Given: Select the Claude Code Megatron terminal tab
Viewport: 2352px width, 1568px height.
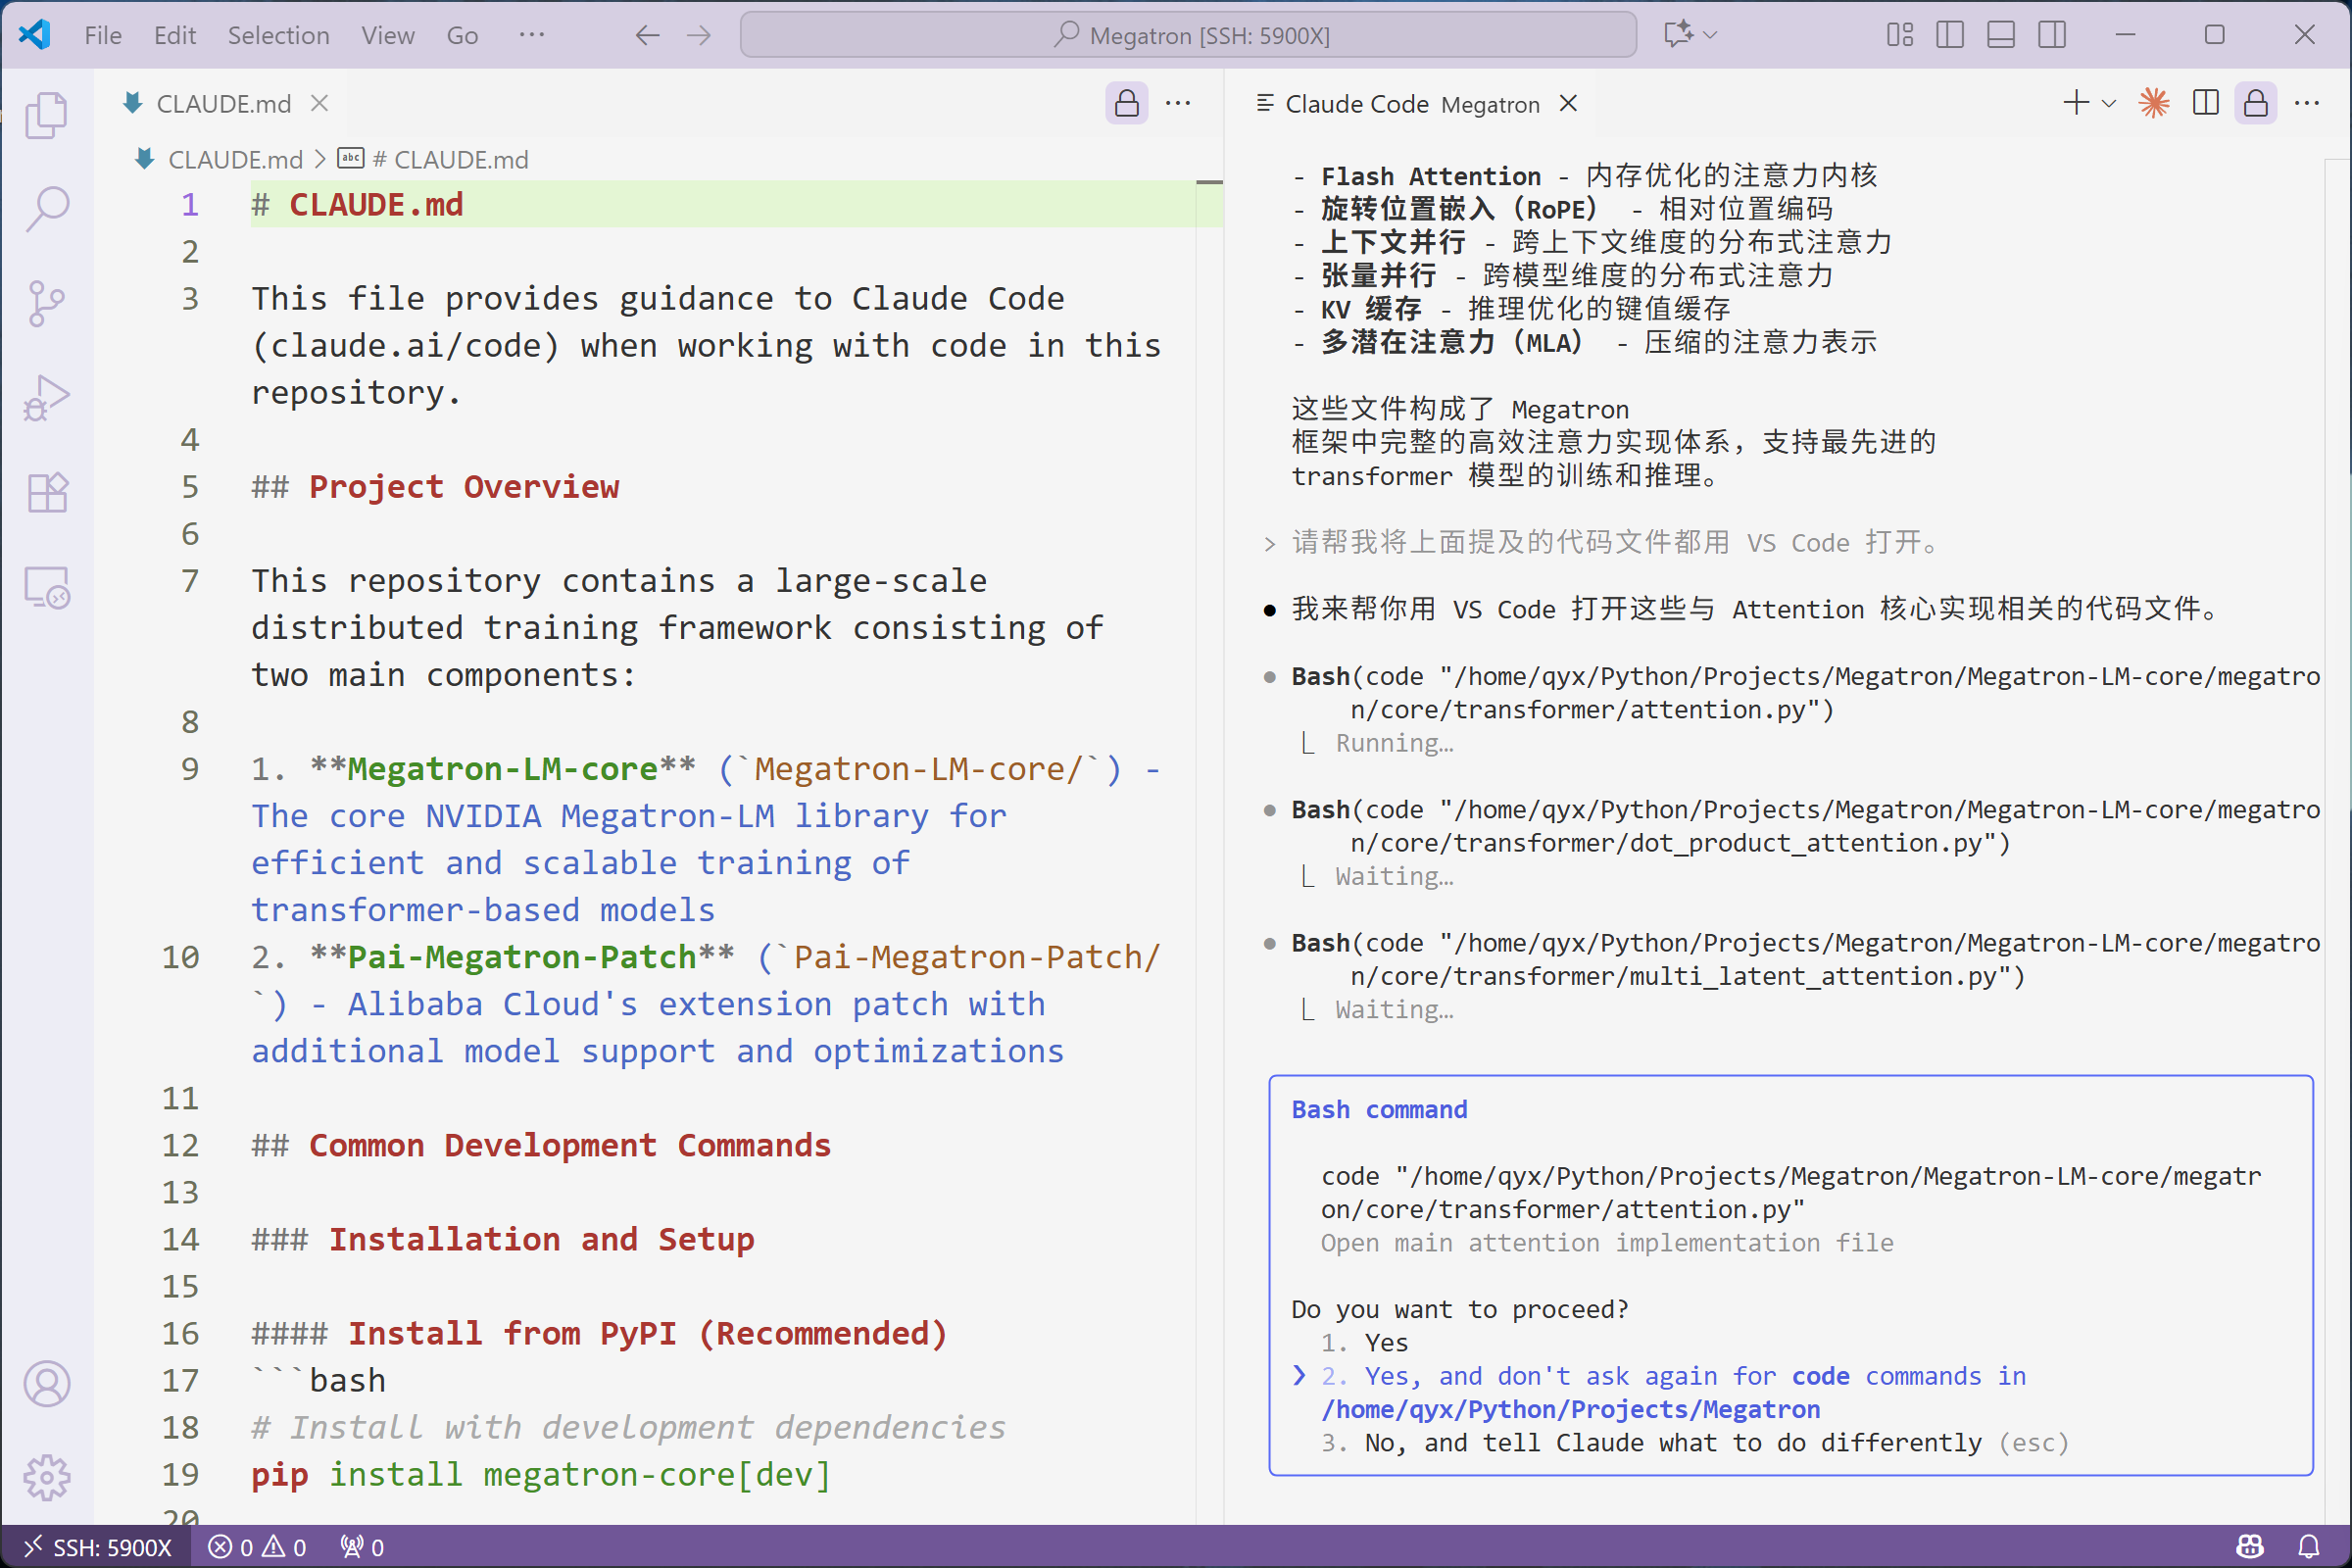Looking at the screenshot, I should pos(1412,103).
